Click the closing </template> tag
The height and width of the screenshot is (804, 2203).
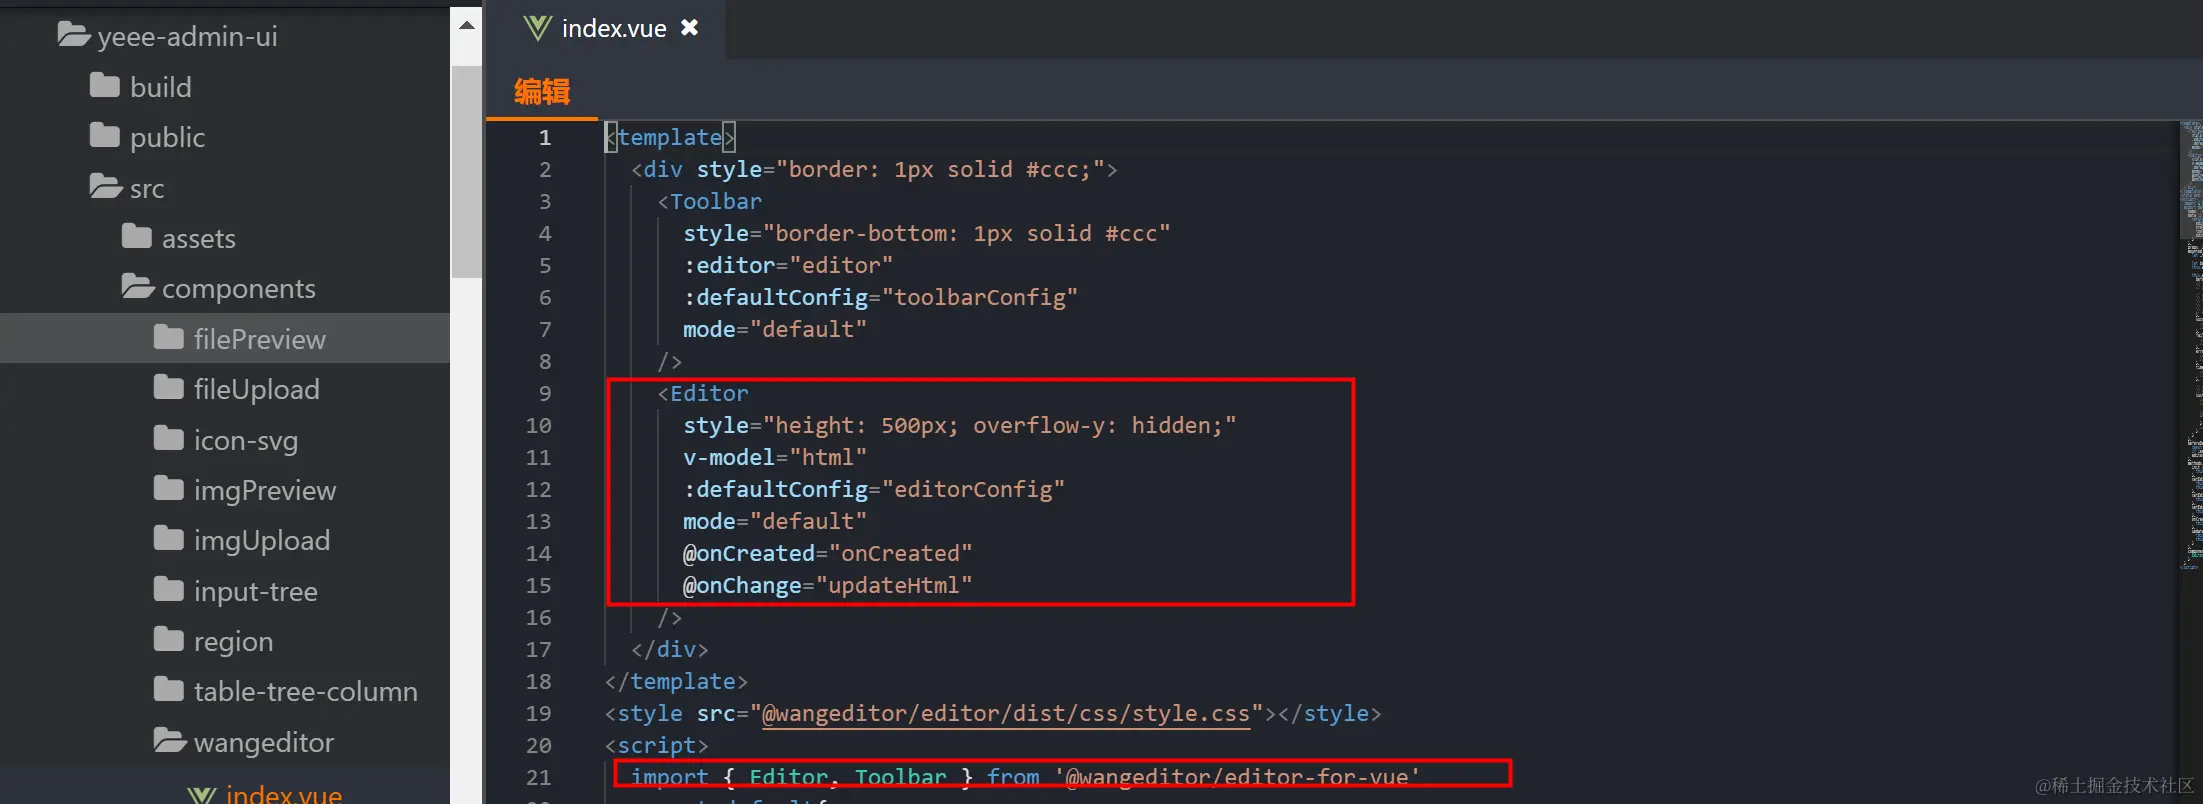(x=676, y=681)
